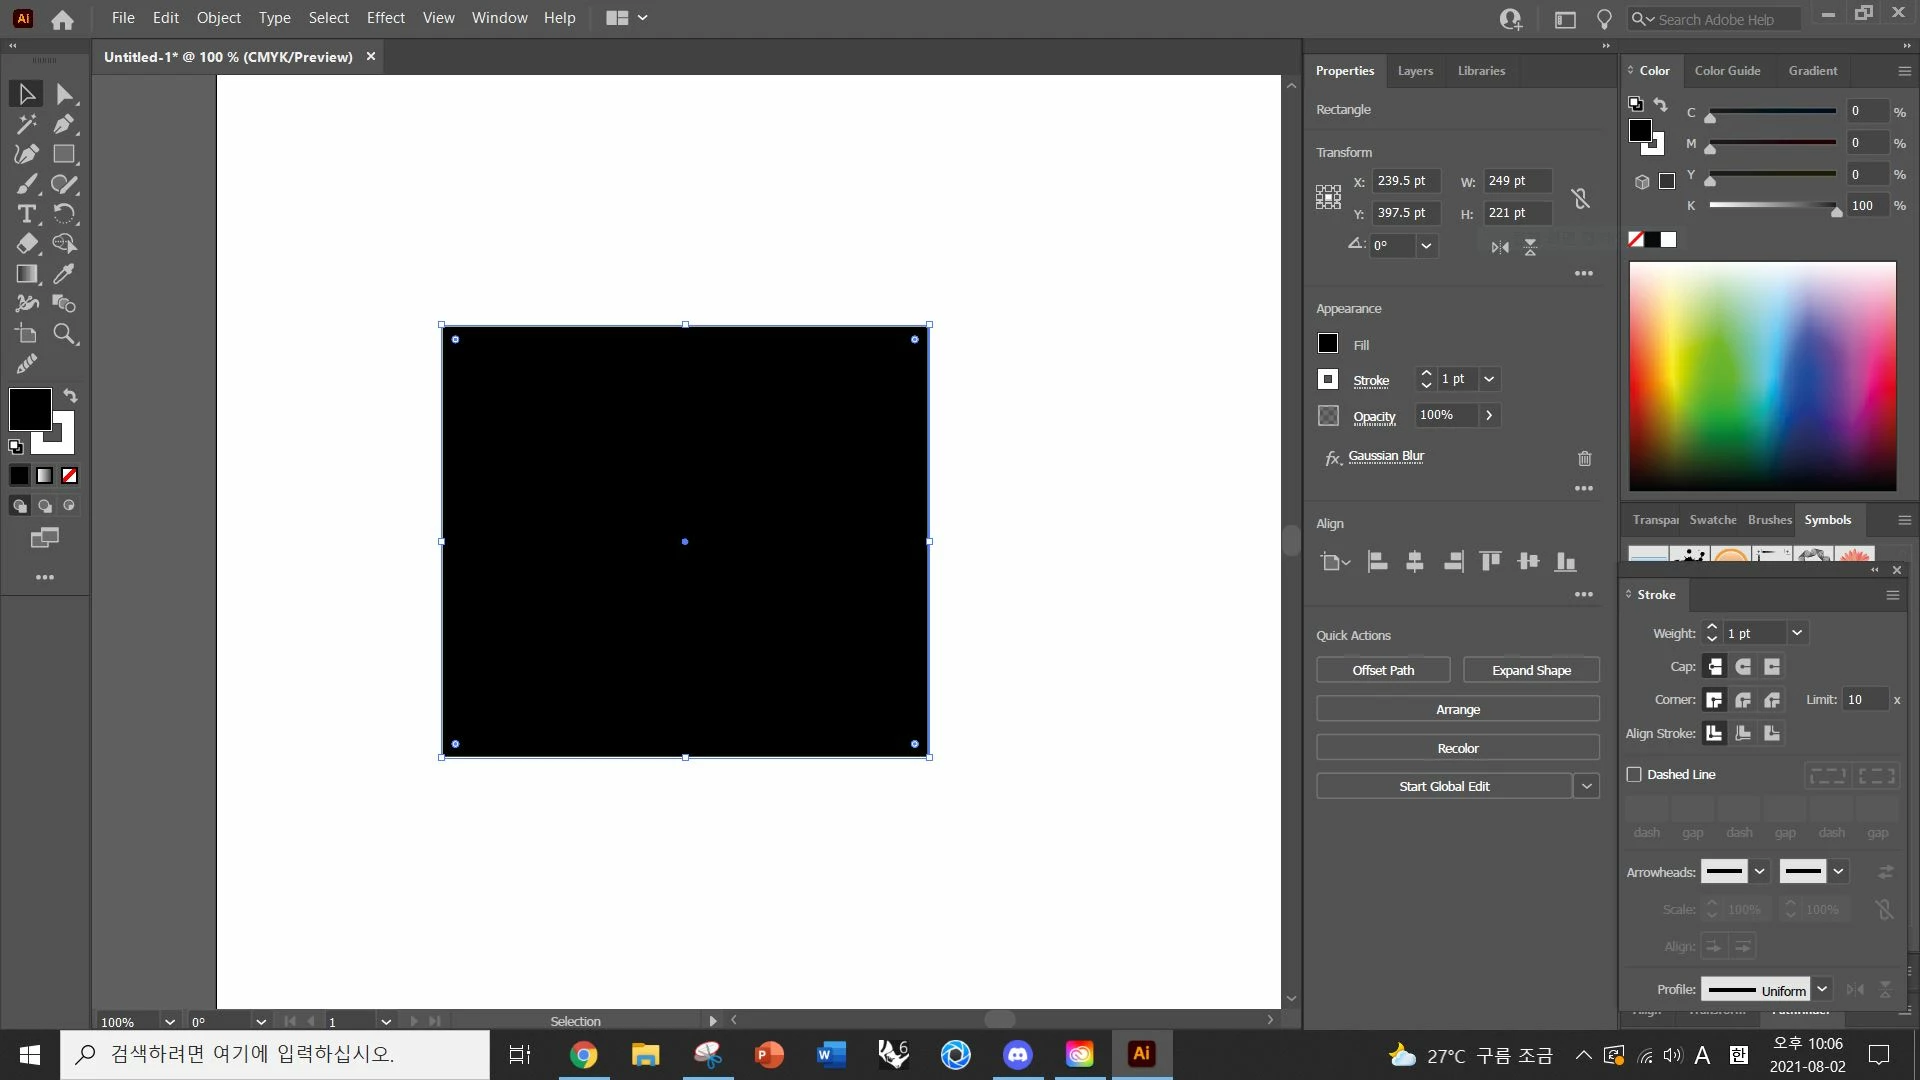The image size is (1920, 1080).
Task: Click horizontal align center icon
Action: (1414, 562)
